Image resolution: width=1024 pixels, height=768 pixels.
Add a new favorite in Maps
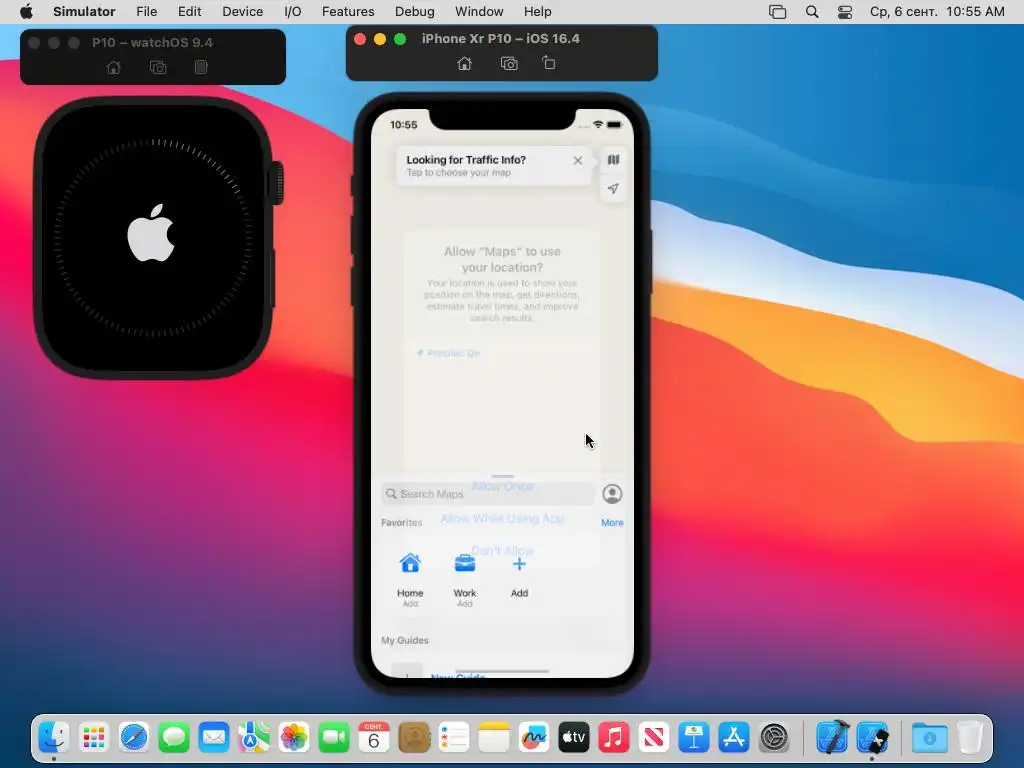coord(519,575)
